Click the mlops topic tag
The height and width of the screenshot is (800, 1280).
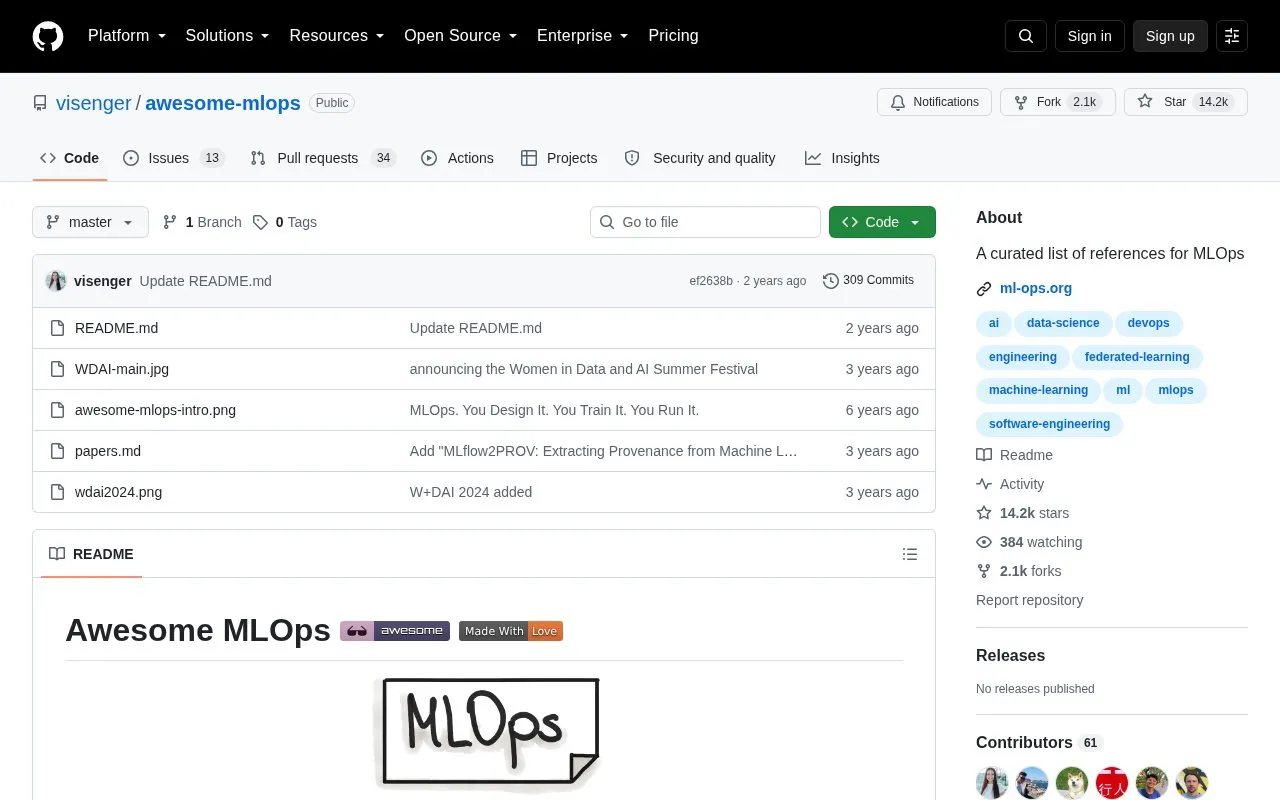click(x=1176, y=390)
